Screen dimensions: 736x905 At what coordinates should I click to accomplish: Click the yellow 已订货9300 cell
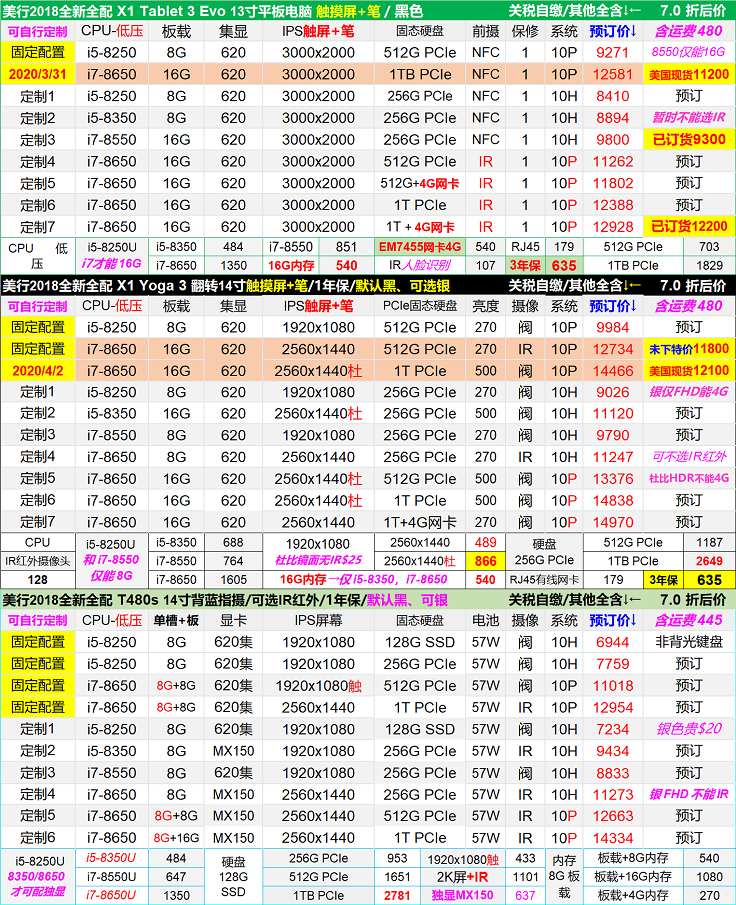[688, 140]
